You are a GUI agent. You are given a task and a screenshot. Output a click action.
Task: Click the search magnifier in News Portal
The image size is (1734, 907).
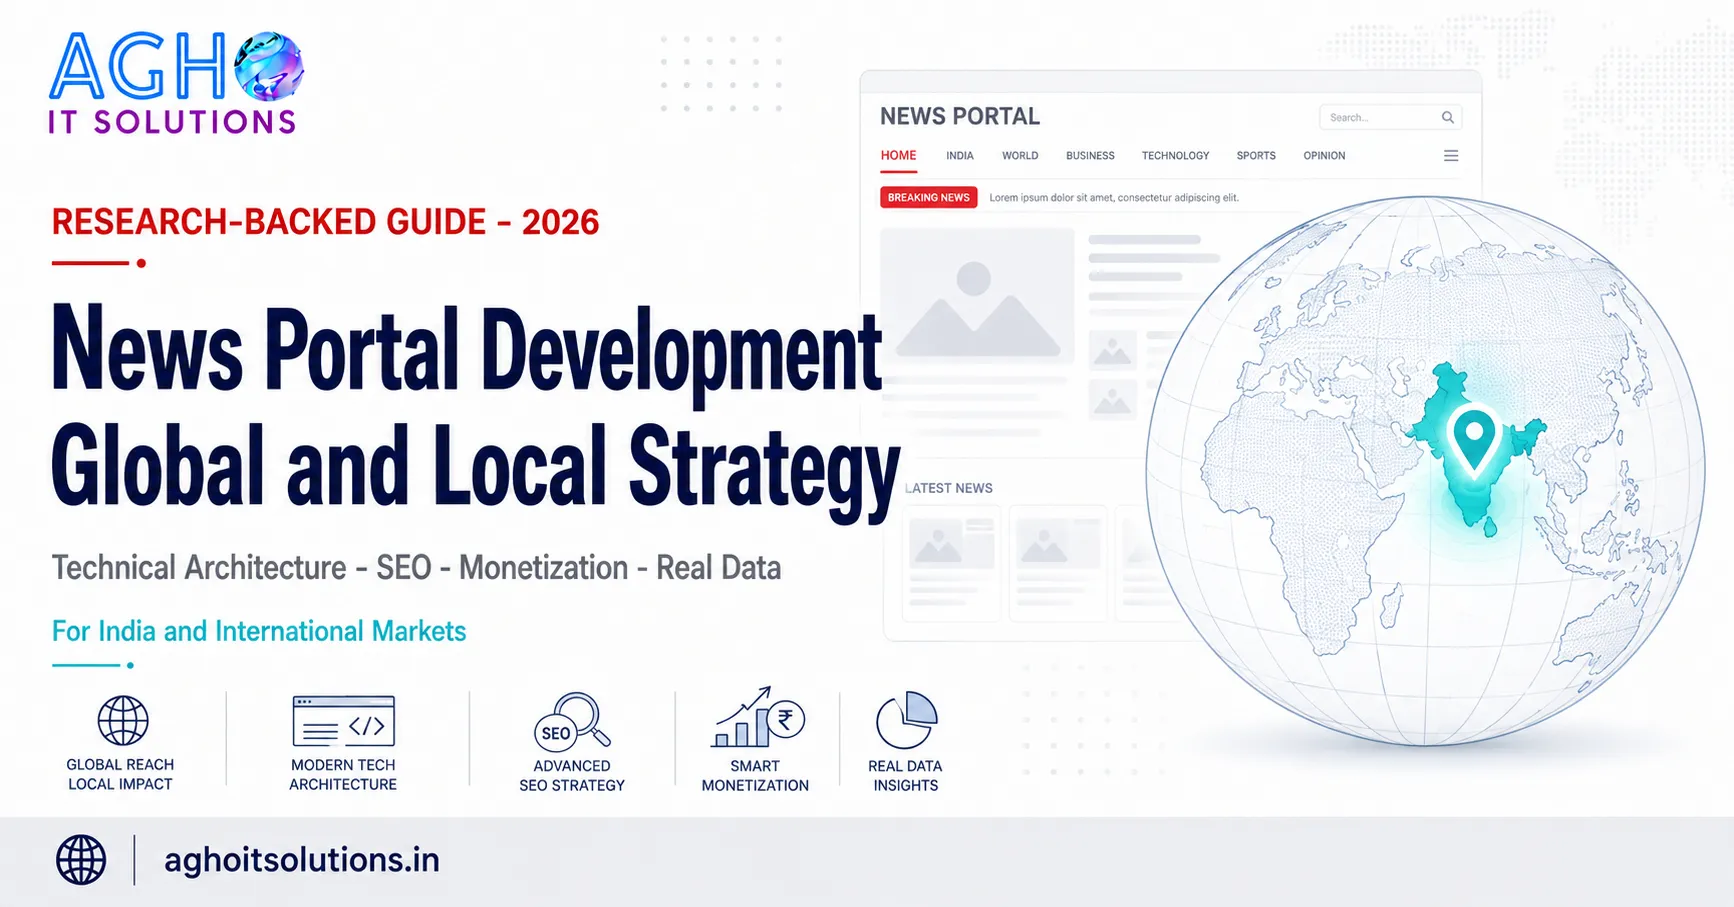point(1447,117)
